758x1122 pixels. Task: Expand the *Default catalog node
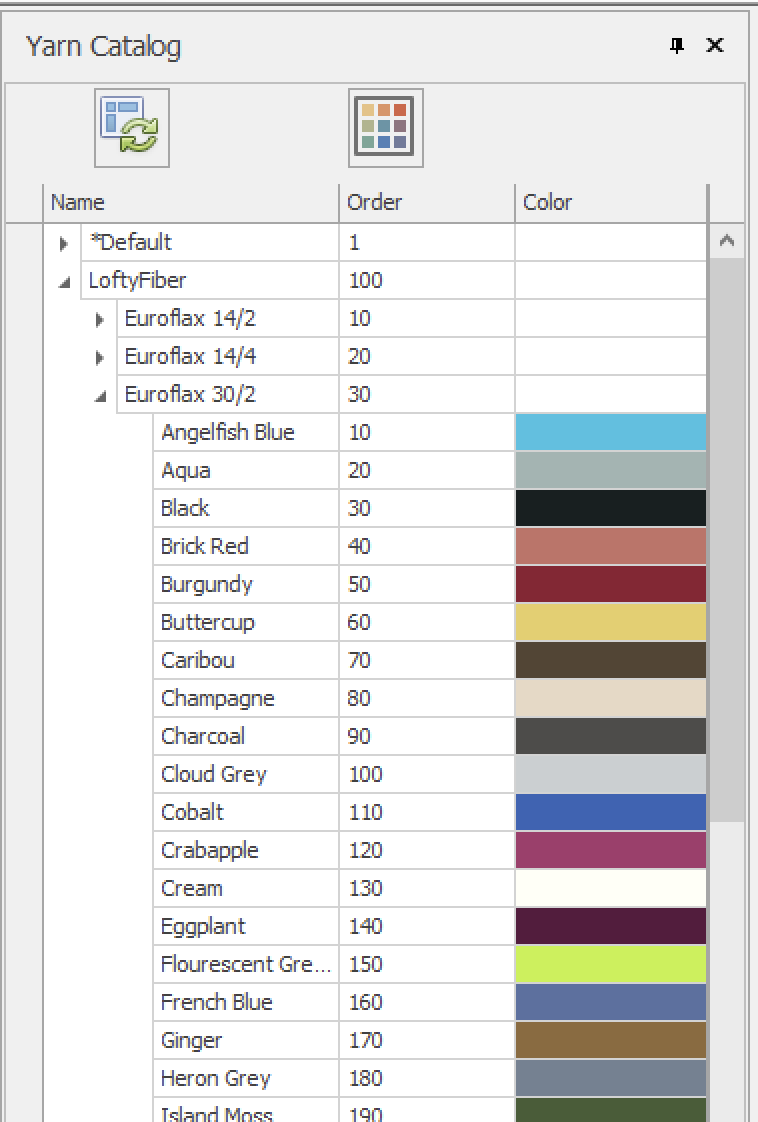click(x=63, y=243)
